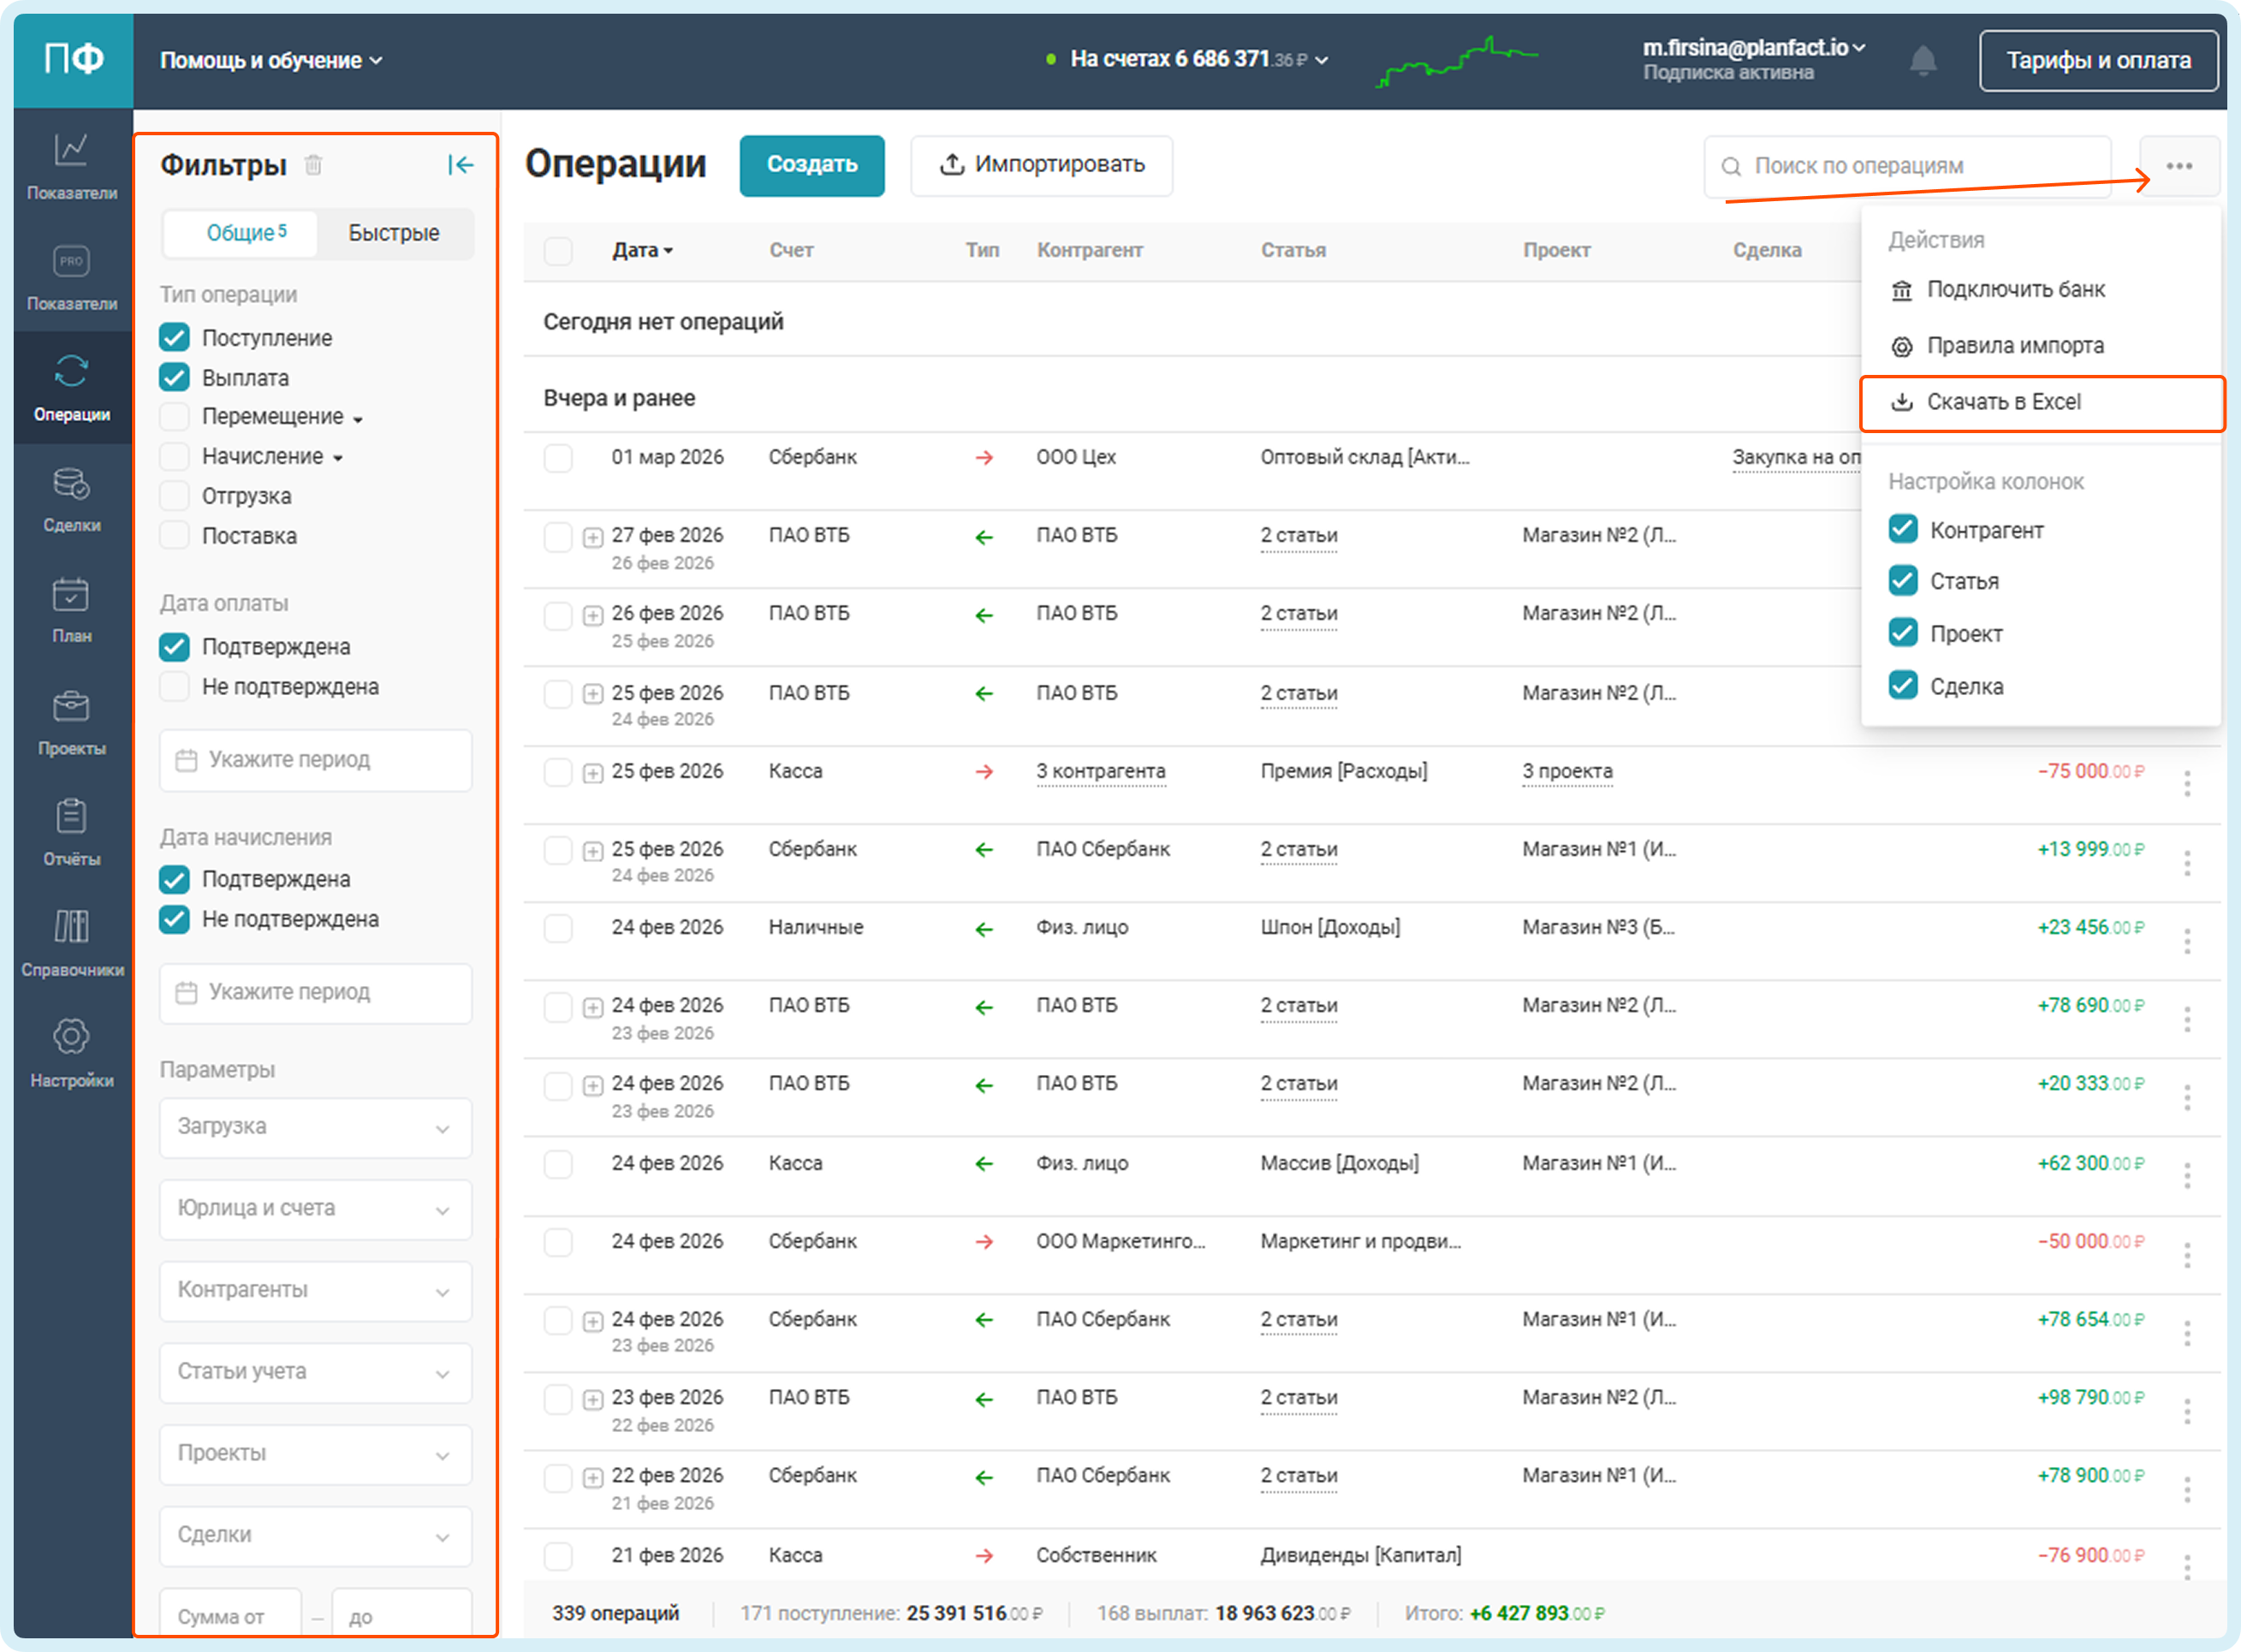This screenshot has height=1652, width=2241.
Task: Select Скачать в Excel menu item
Action: click(2003, 402)
